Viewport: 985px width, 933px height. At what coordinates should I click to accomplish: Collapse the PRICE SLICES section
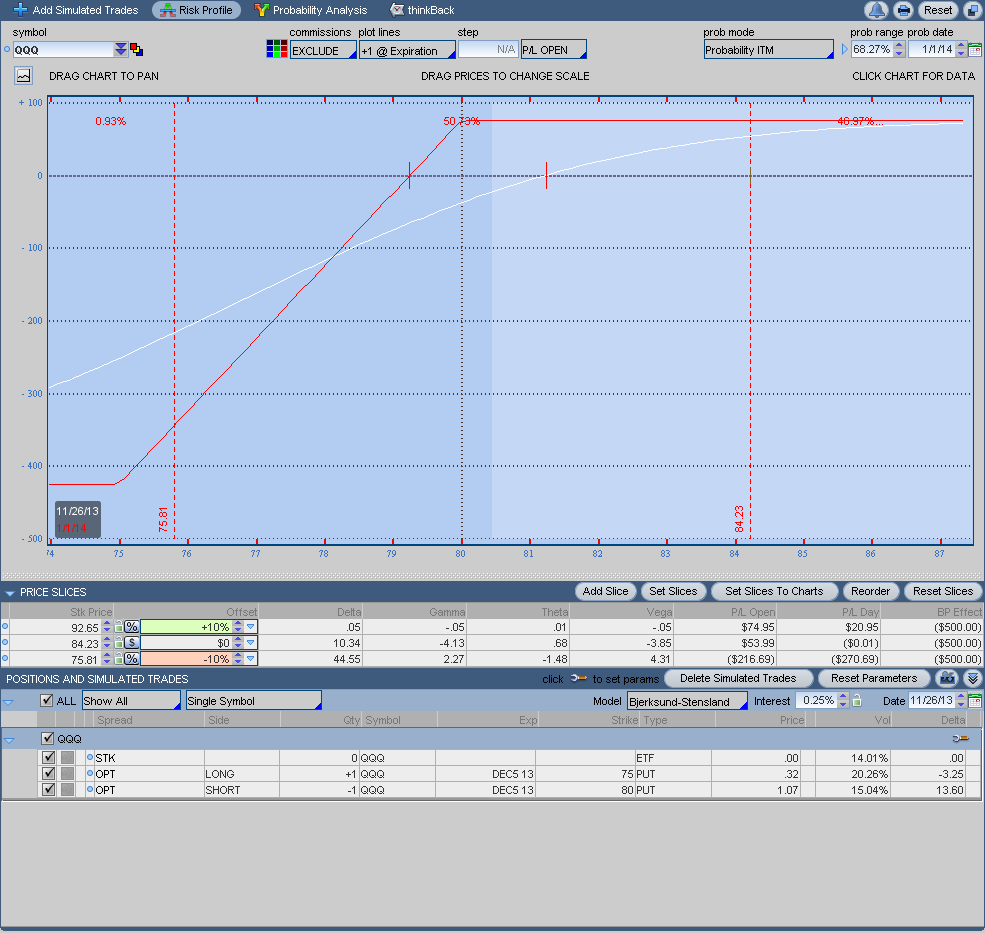pyautogui.click(x=9, y=592)
